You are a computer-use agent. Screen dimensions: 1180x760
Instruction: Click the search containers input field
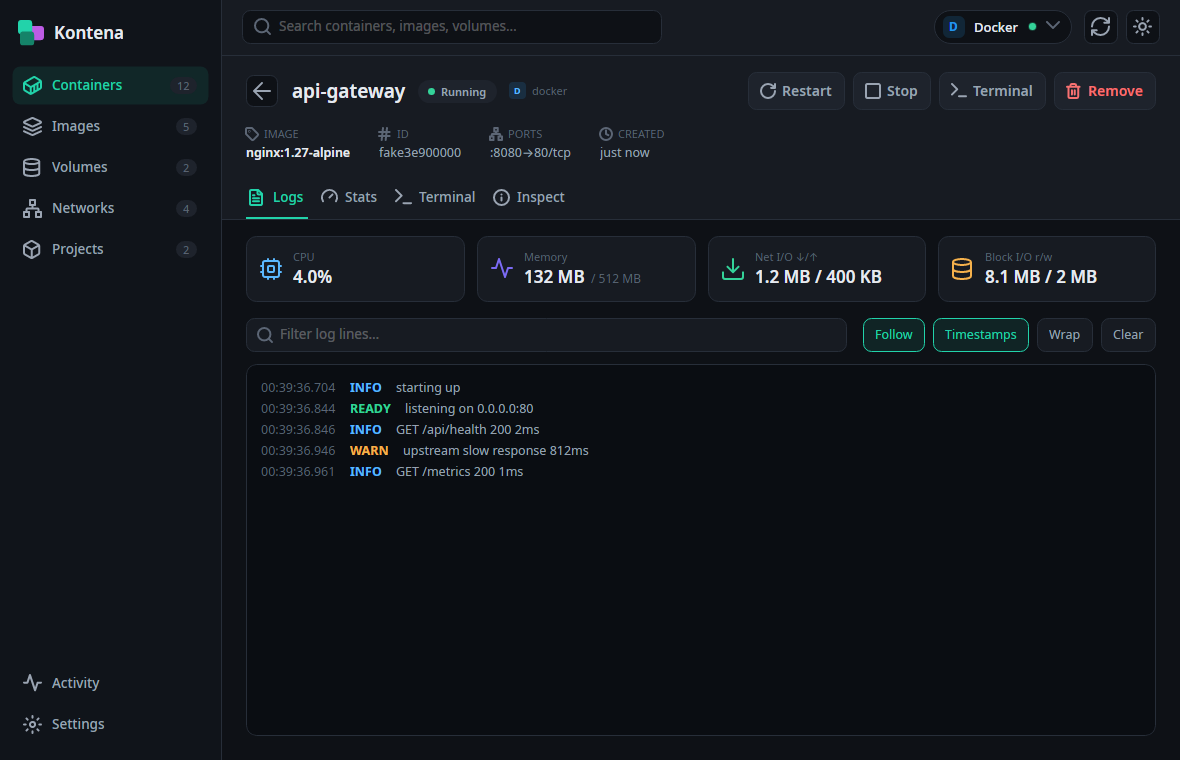[452, 26]
